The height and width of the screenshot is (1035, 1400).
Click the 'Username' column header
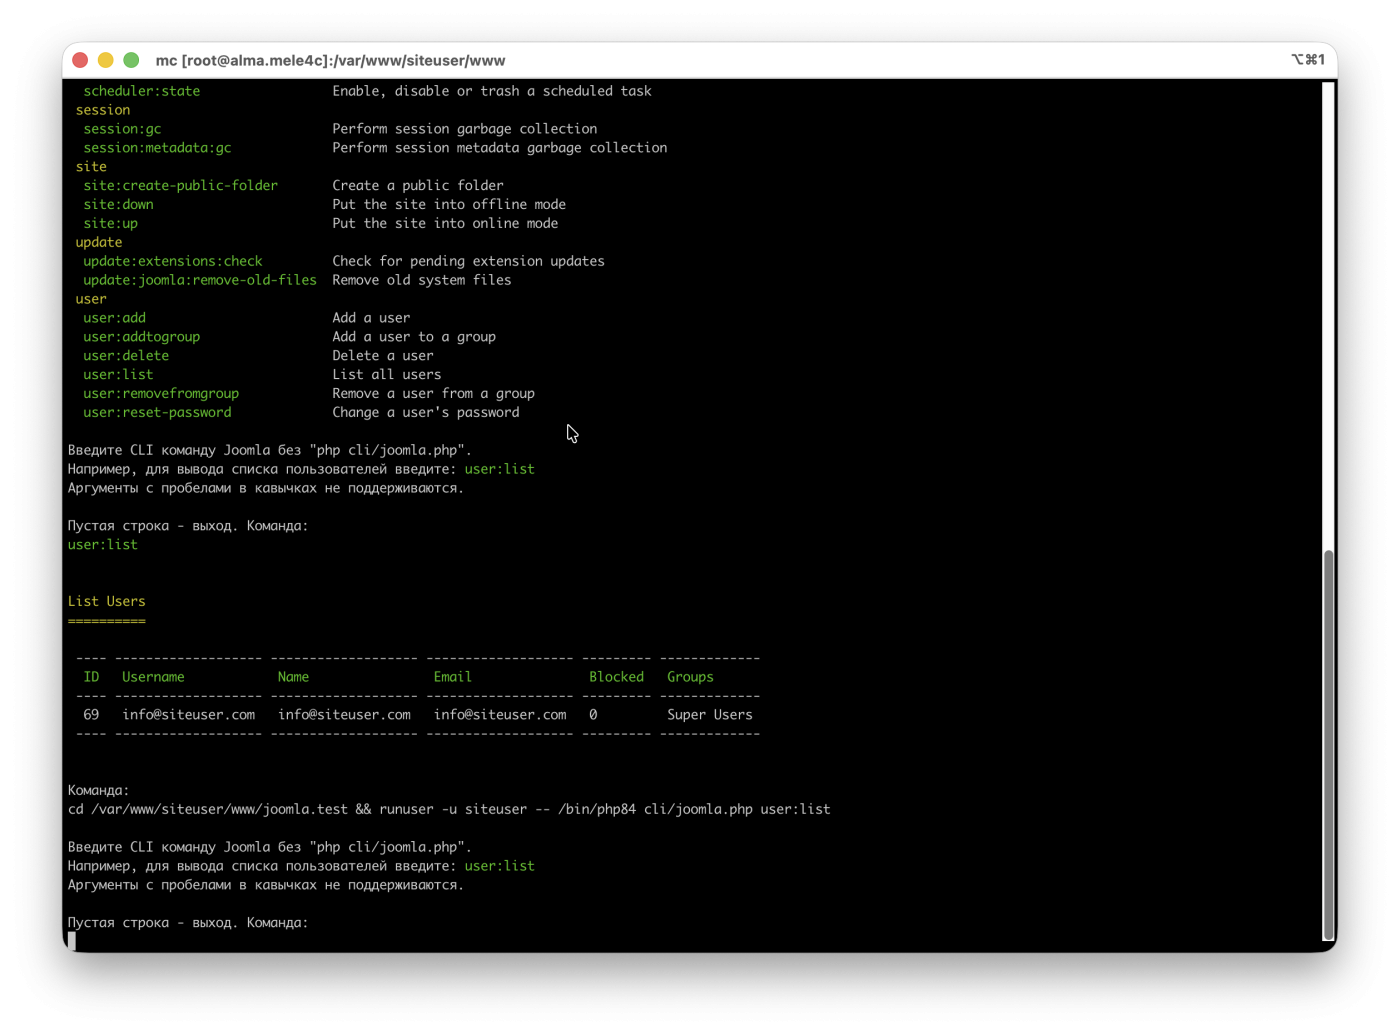pos(153,678)
